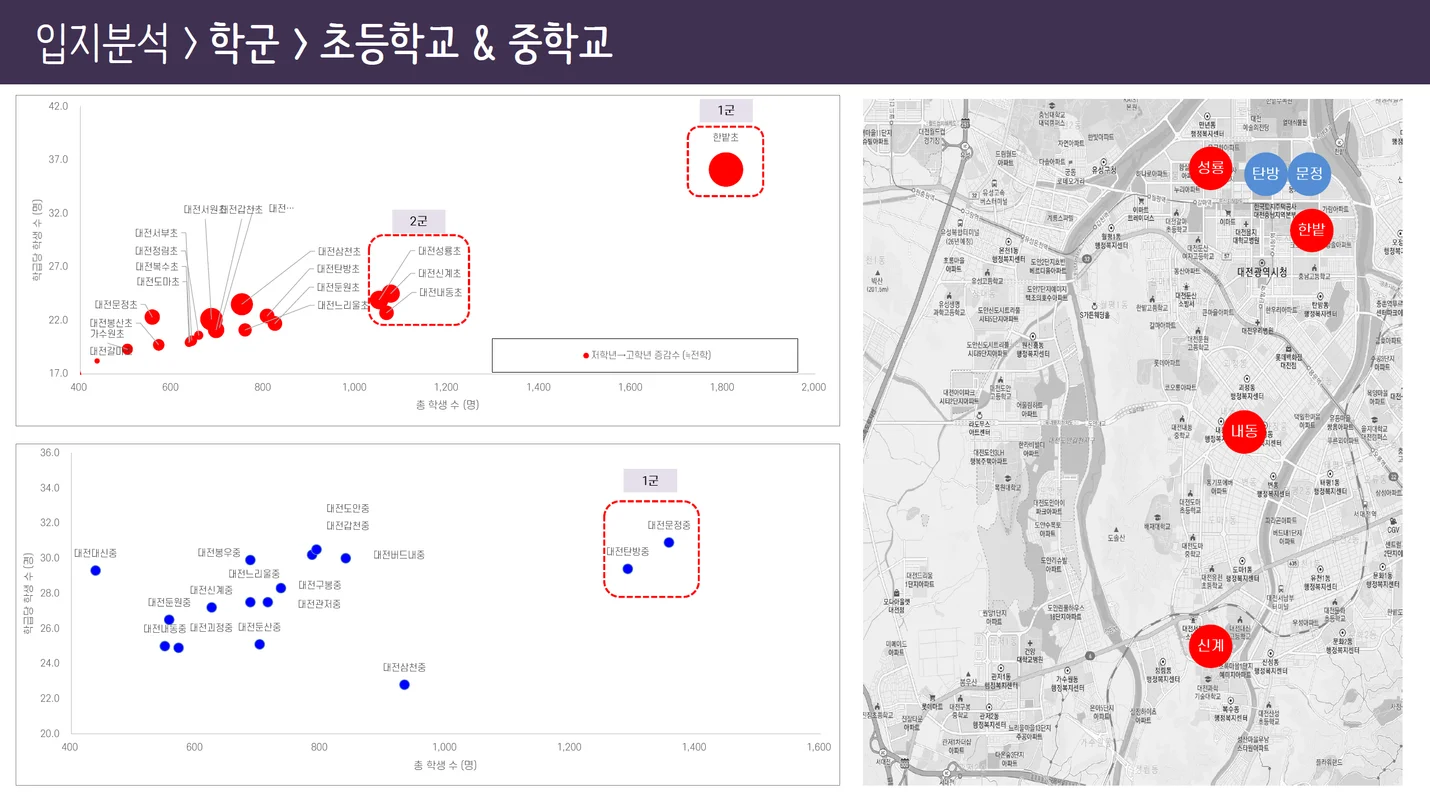Viewport: 1430px width, 800px height.
Task: Select the 대전둔원중 label
Action: click(x=169, y=602)
